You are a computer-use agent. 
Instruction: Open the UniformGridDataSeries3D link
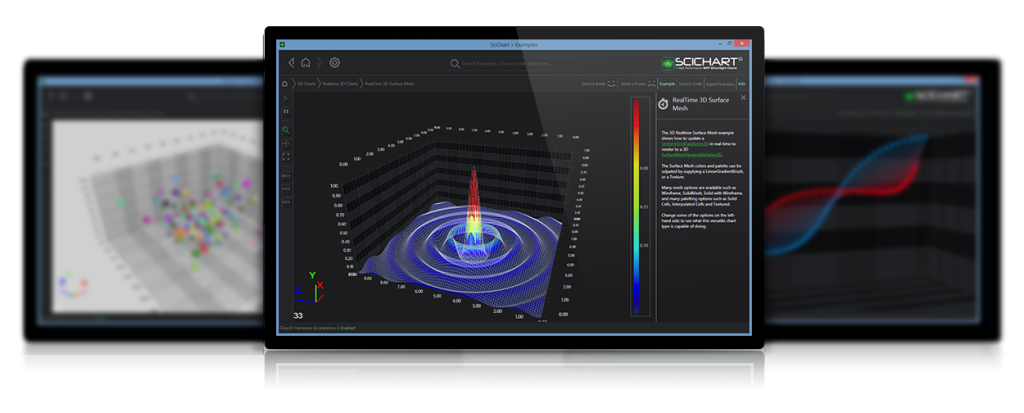tap(685, 142)
